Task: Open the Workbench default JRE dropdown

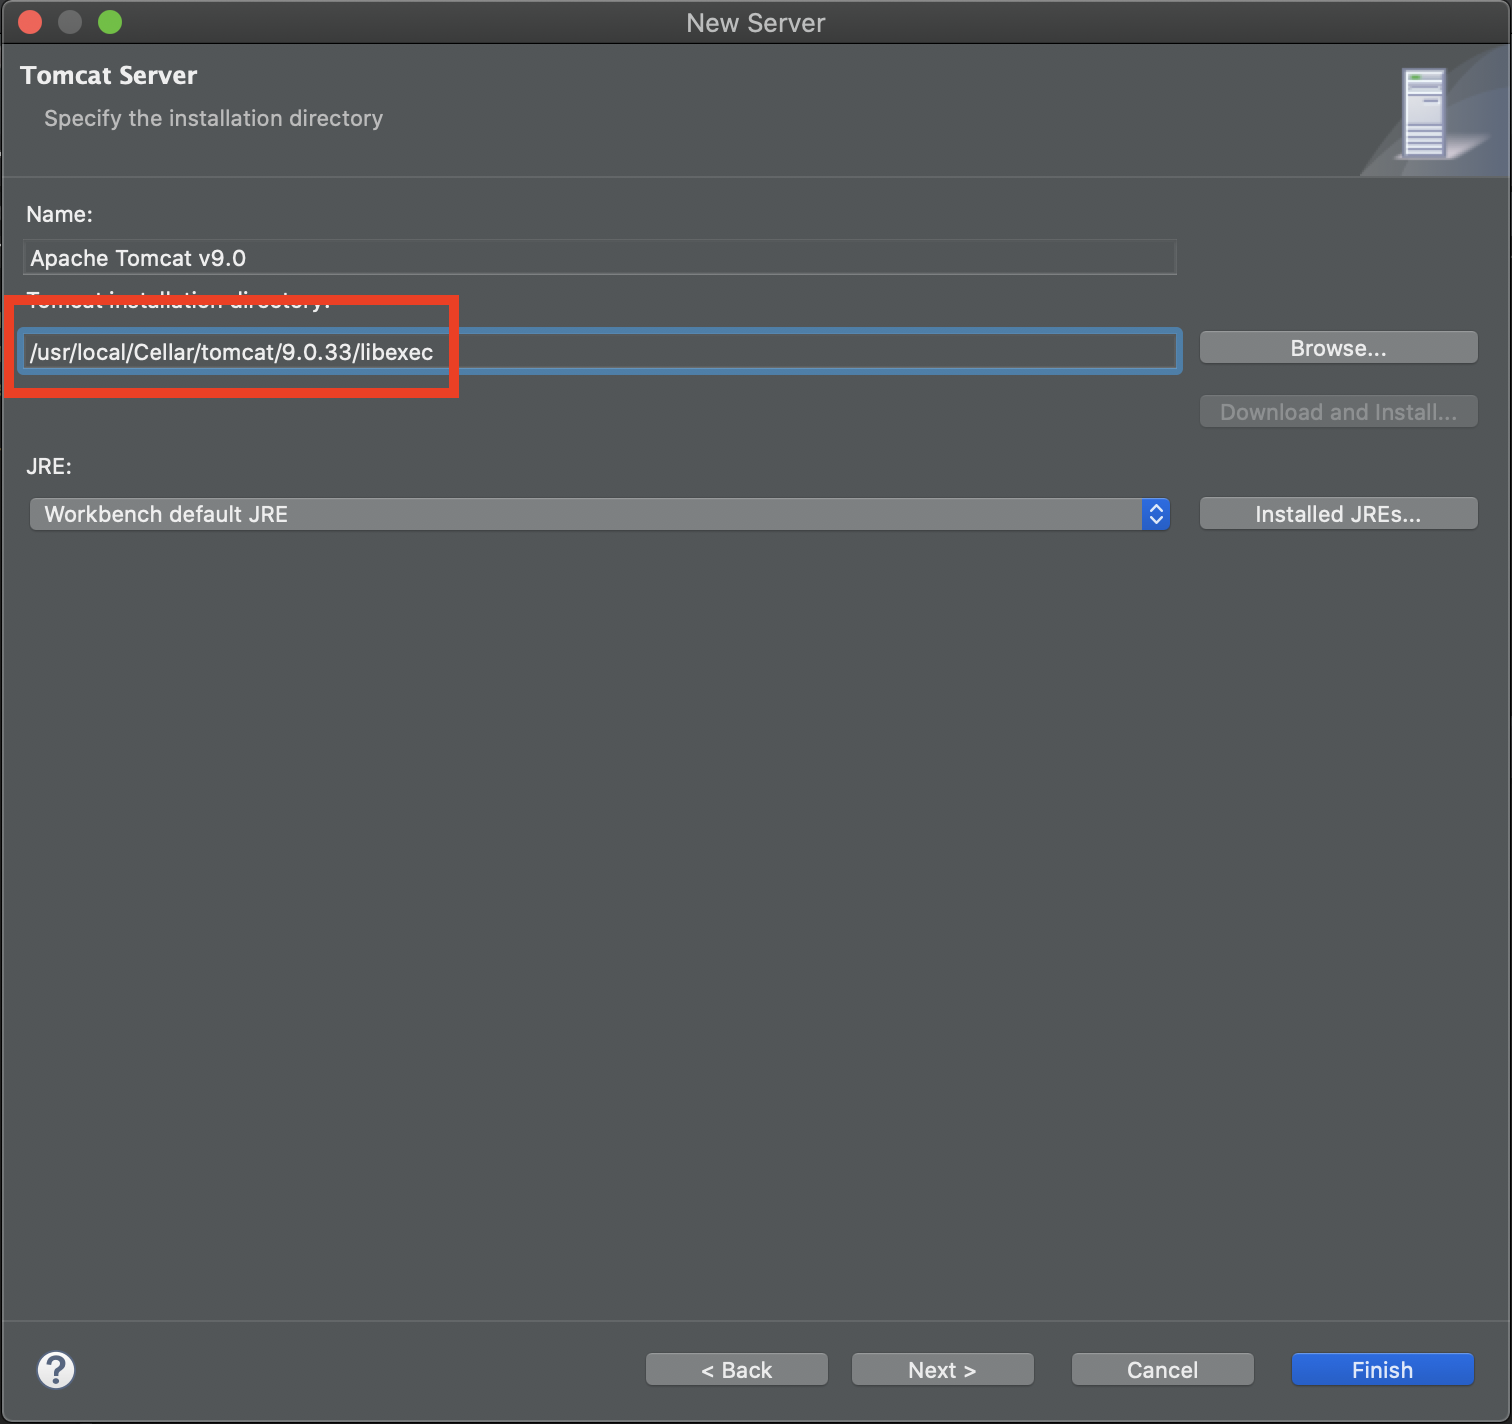Action: pyautogui.click(x=600, y=514)
